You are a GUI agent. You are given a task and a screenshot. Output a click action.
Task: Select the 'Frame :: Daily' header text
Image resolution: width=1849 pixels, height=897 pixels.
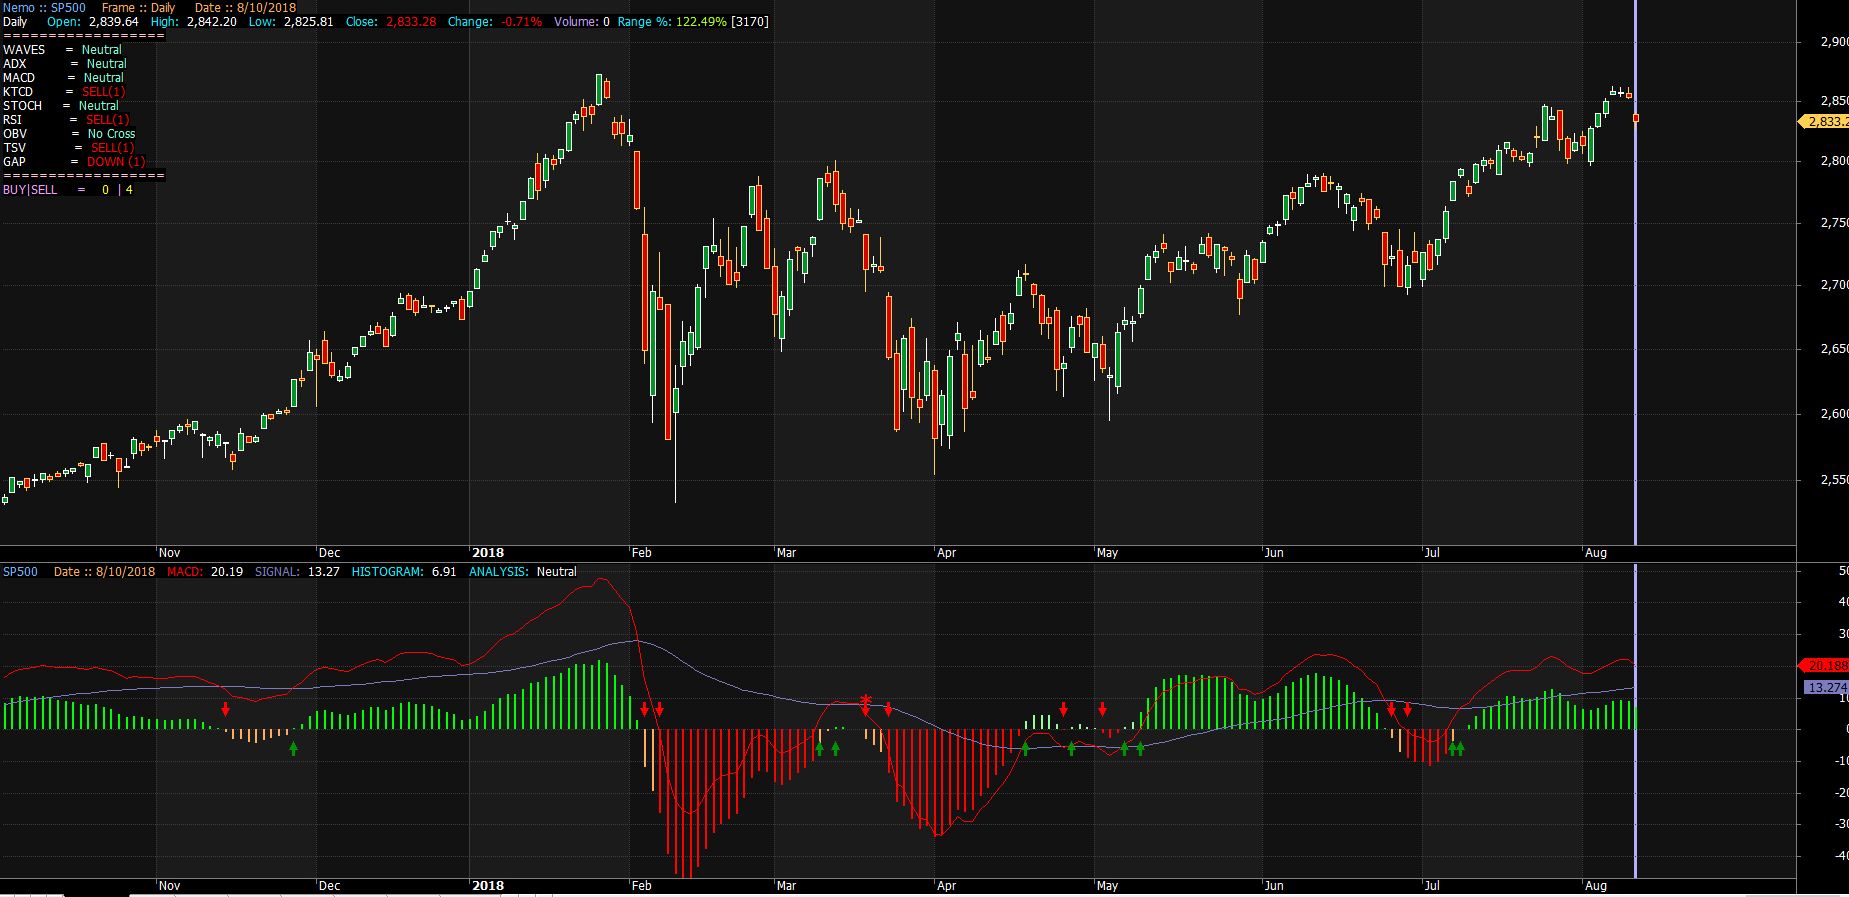138,7
